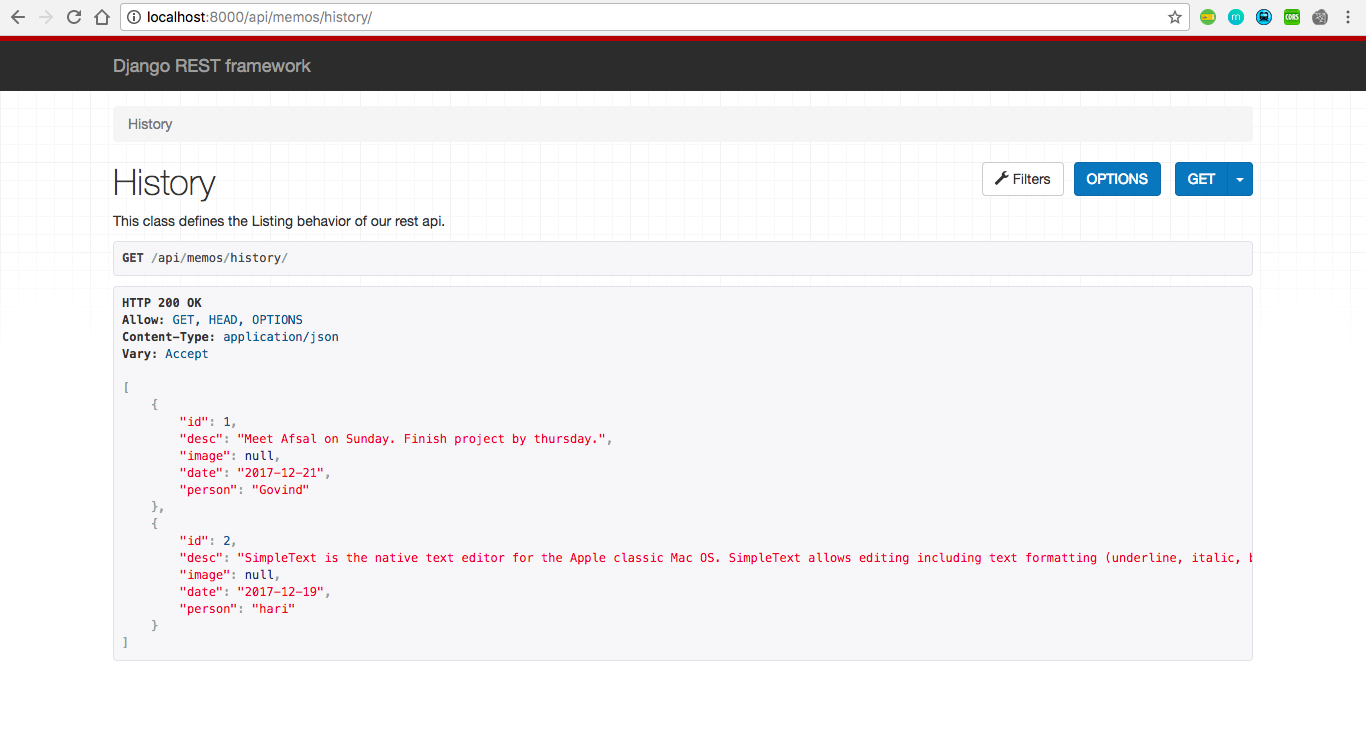Toggle the green CORS extension icon
Image resolution: width=1366 pixels, height=730 pixels.
tap(1292, 17)
